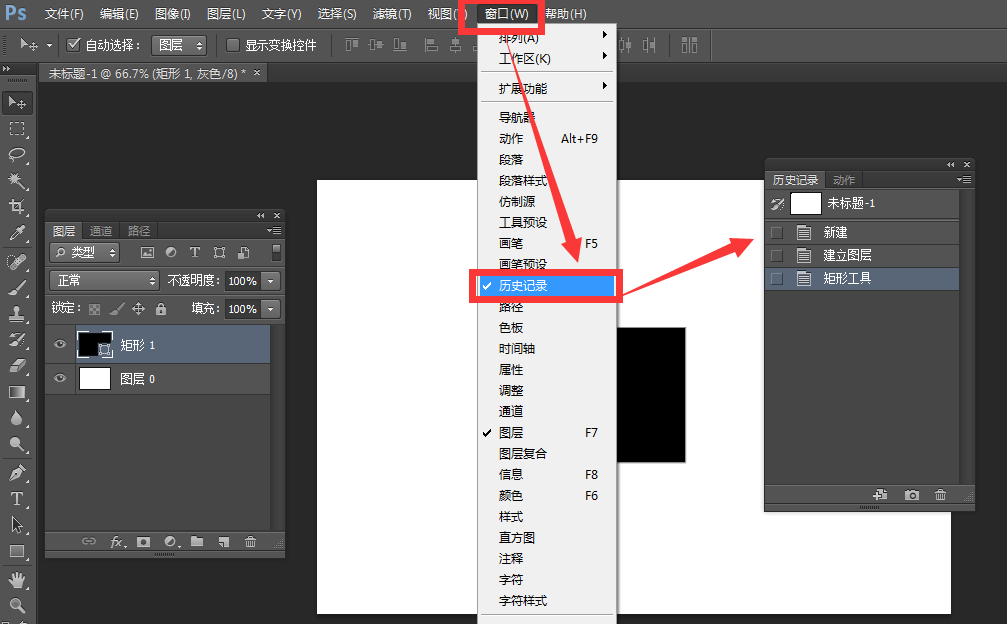Viewport: 1007px width, 624px height.
Task: Select the Pen tool
Action: (17, 474)
